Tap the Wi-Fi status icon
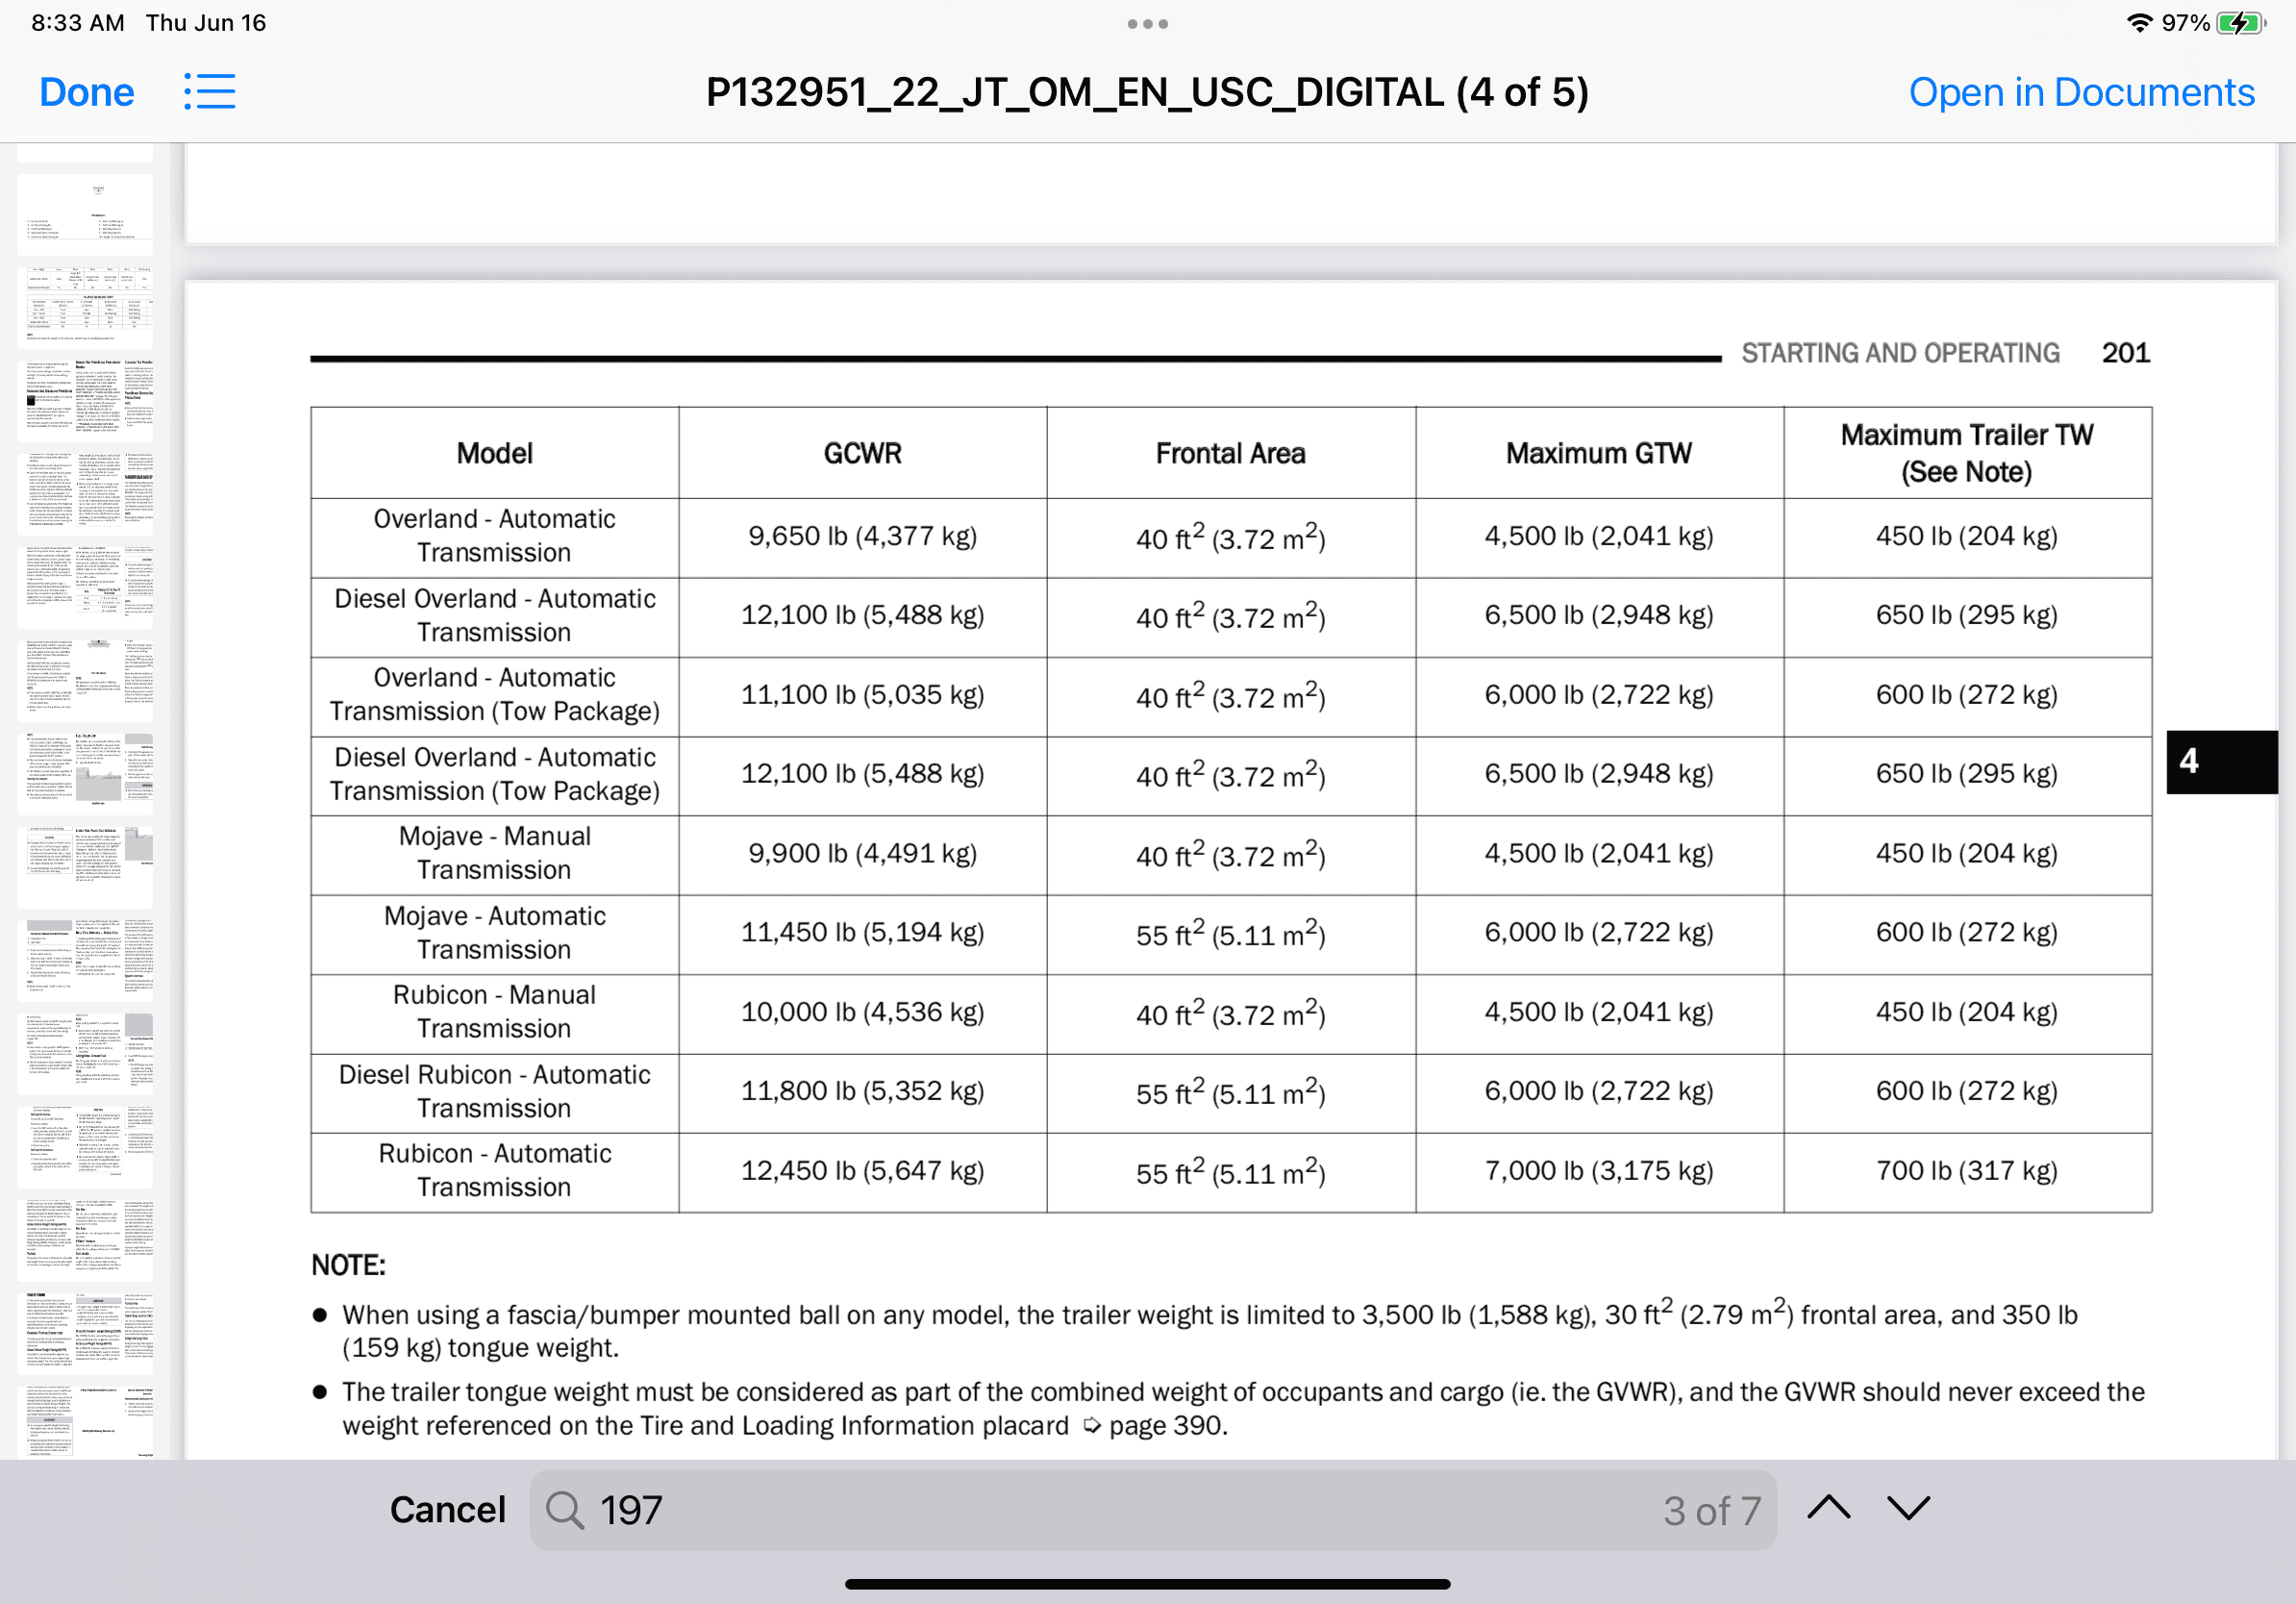This screenshot has height=1604, width=2296. pyautogui.click(x=2139, y=23)
